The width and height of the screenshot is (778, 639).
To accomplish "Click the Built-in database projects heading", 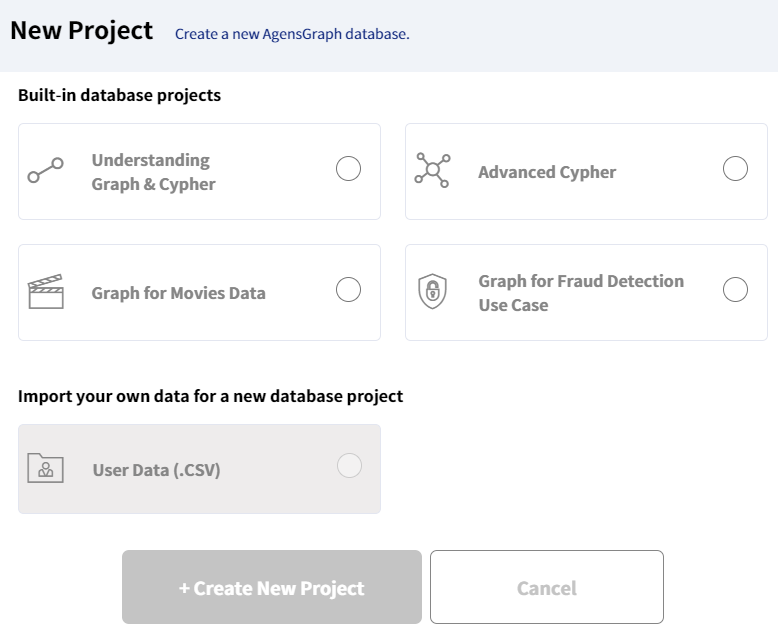I will (120, 96).
